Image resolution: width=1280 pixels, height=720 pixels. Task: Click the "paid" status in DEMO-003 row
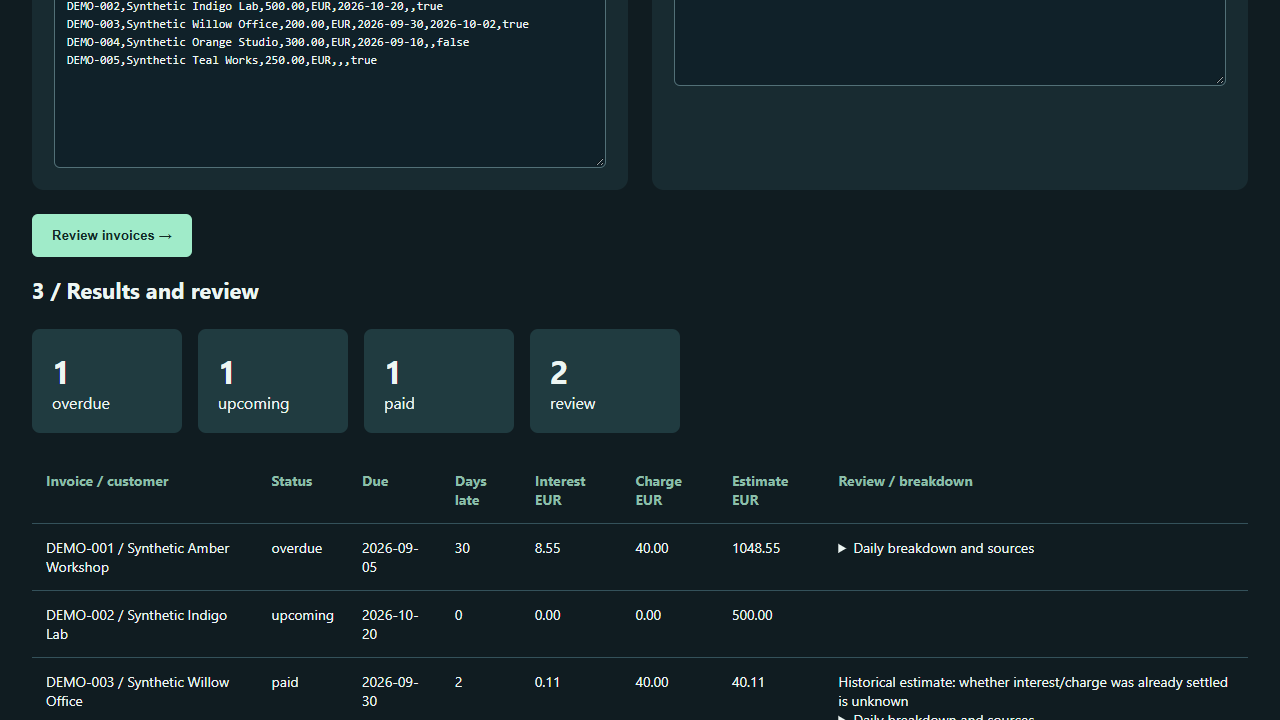[285, 682]
